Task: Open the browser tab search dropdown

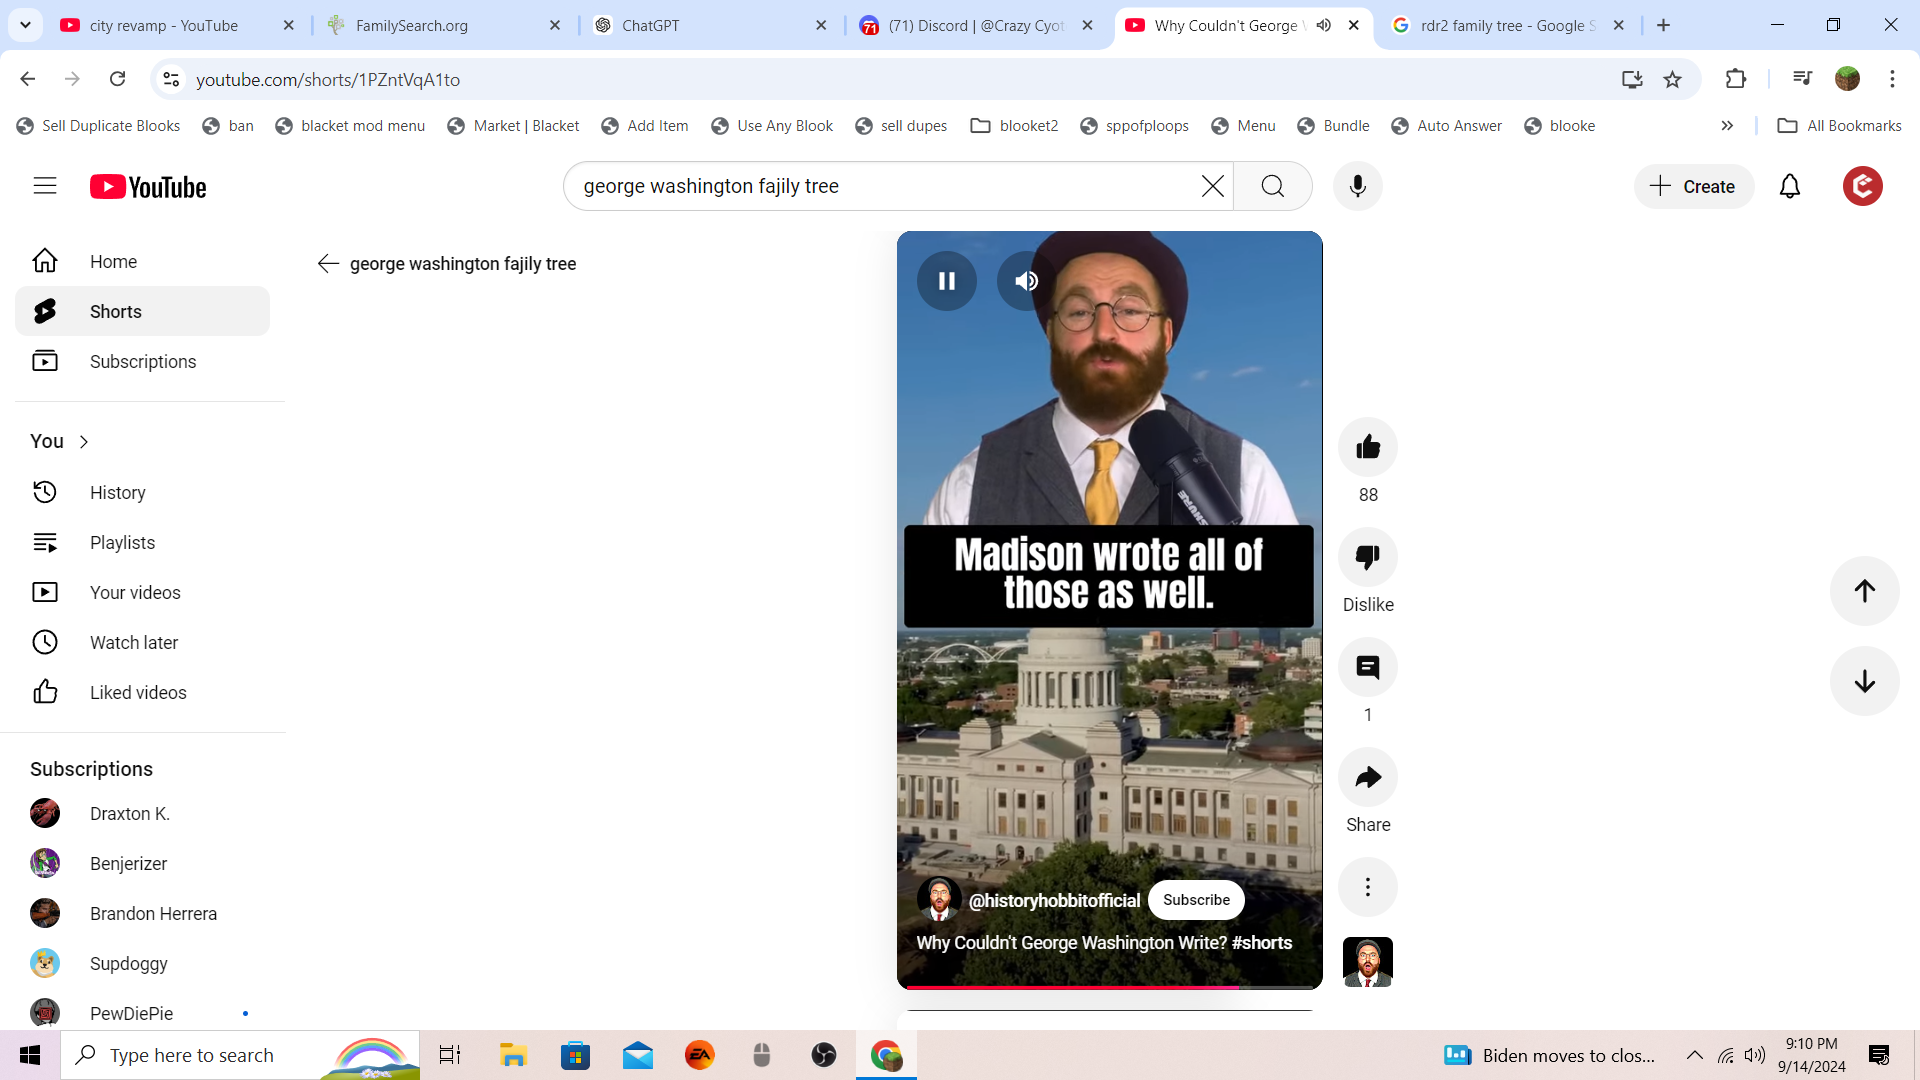Action: (25, 25)
